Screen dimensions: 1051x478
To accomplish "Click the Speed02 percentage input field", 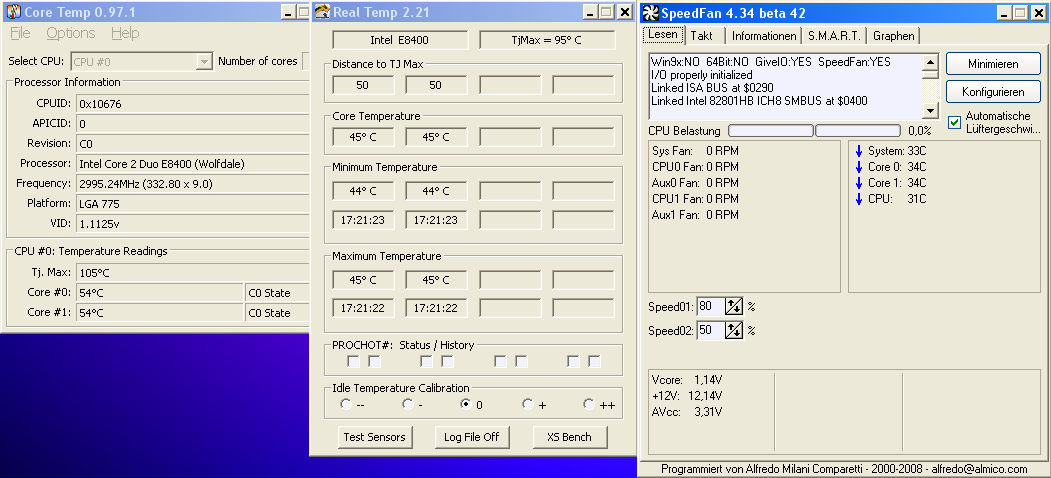I will click(710, 330).
